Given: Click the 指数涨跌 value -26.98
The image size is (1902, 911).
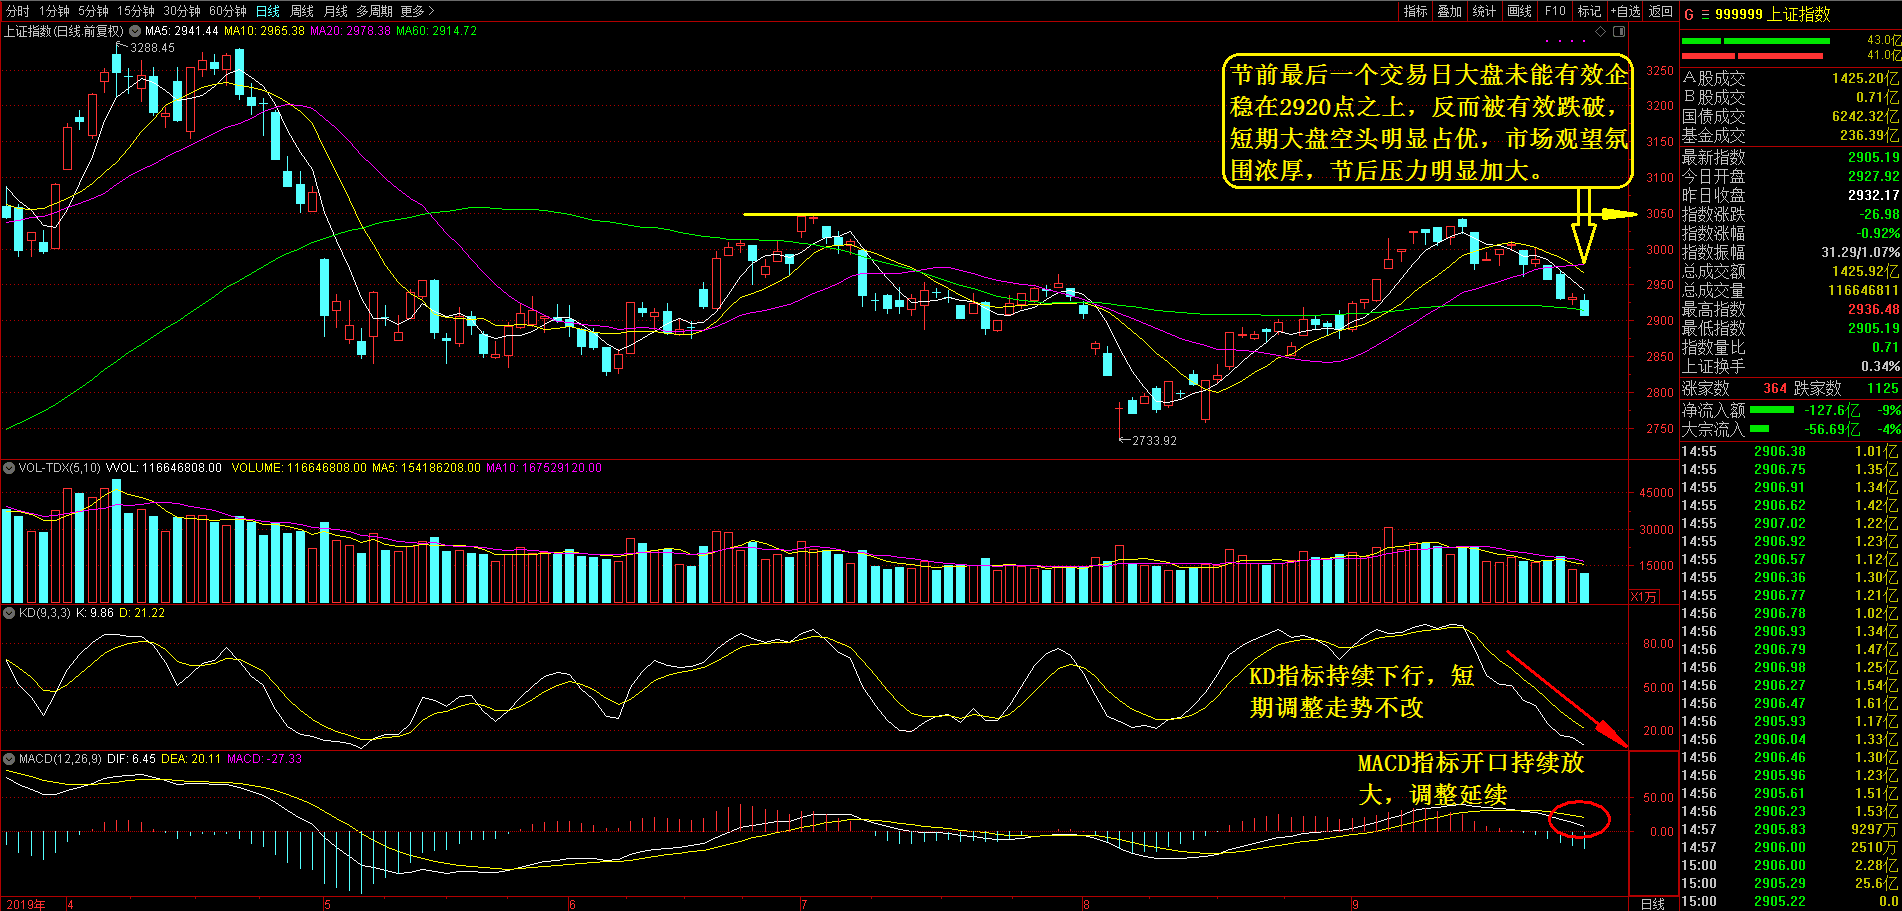Looking at the screenshot, I should coord(1879,214).
